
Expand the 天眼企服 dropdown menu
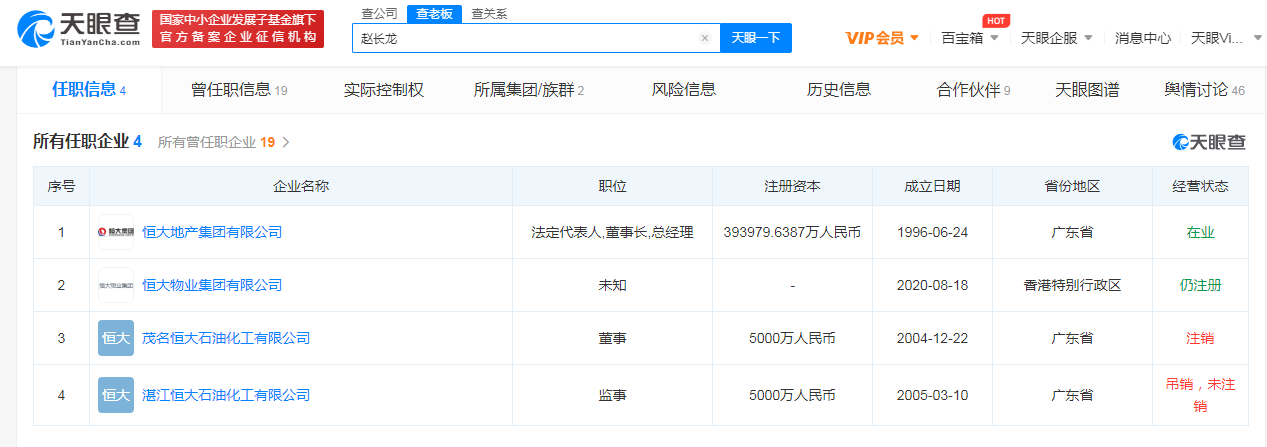click(1056, 38)
